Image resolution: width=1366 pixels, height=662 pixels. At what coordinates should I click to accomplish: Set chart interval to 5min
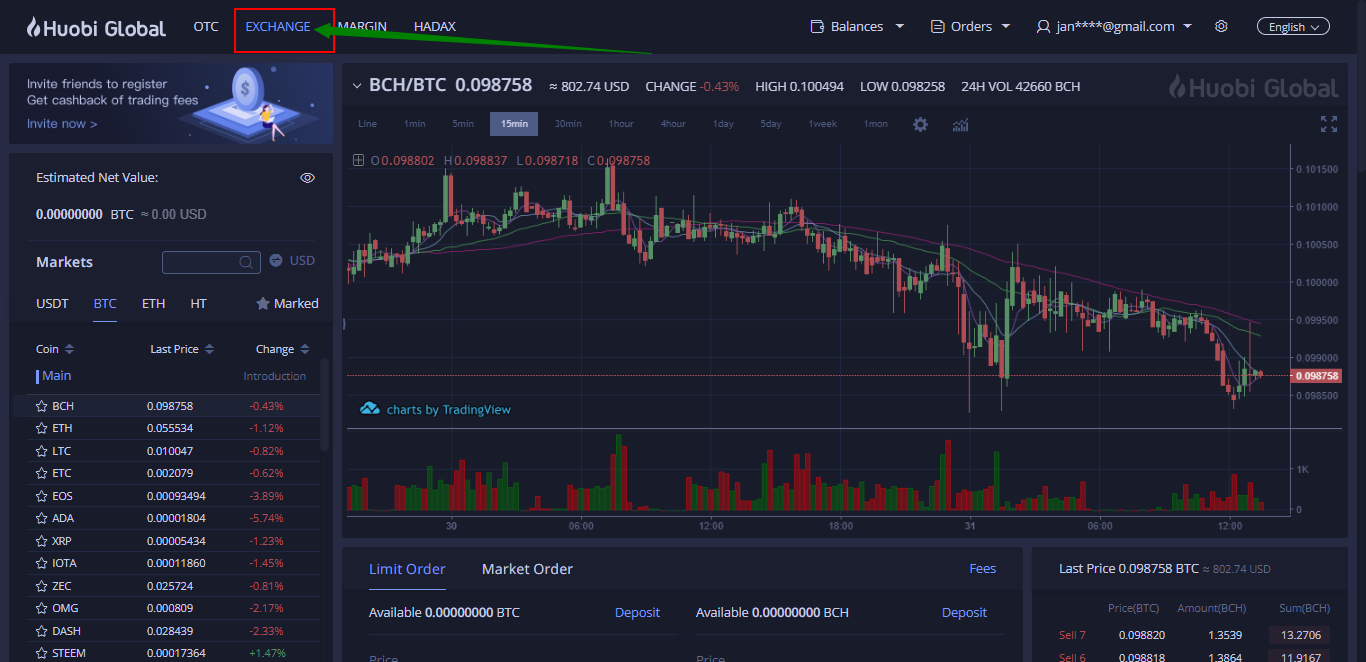(463, 124)
